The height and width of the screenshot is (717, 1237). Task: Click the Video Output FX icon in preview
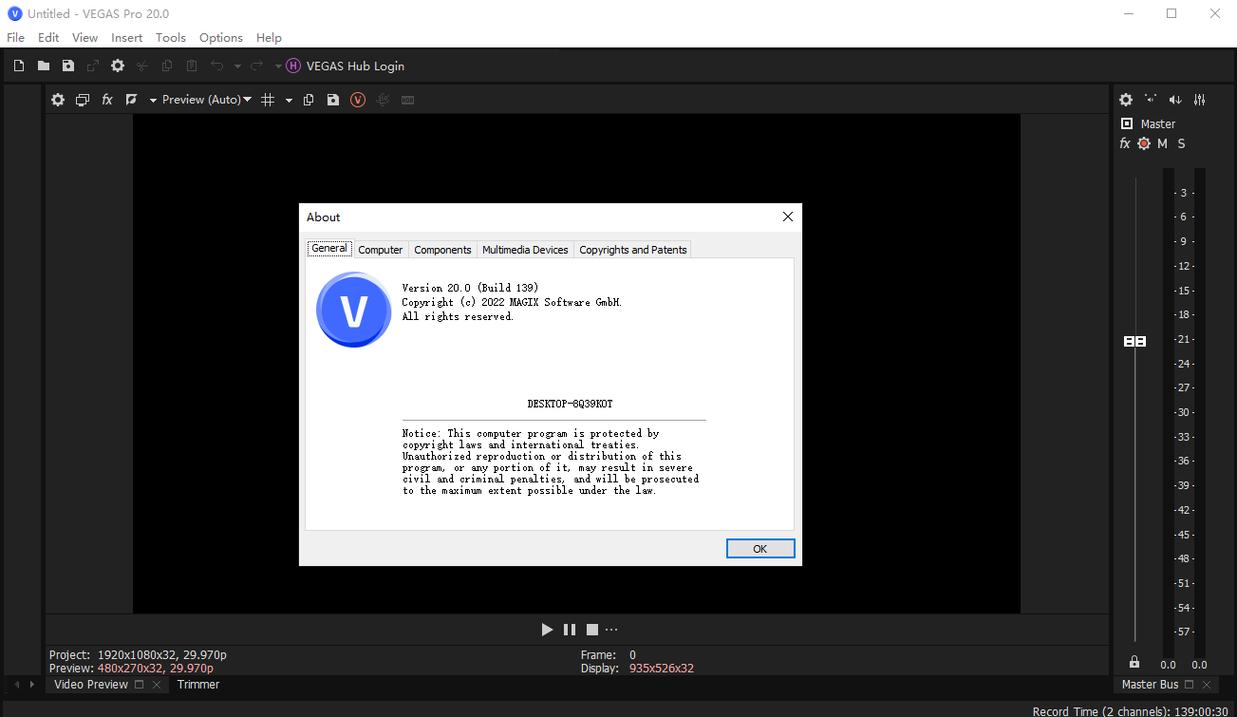(x=107, y=100)
